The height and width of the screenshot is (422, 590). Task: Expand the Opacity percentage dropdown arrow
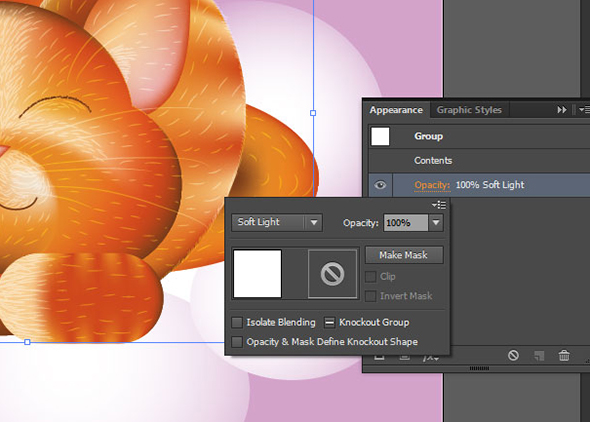pyautogui.click(x=436, y=222)
